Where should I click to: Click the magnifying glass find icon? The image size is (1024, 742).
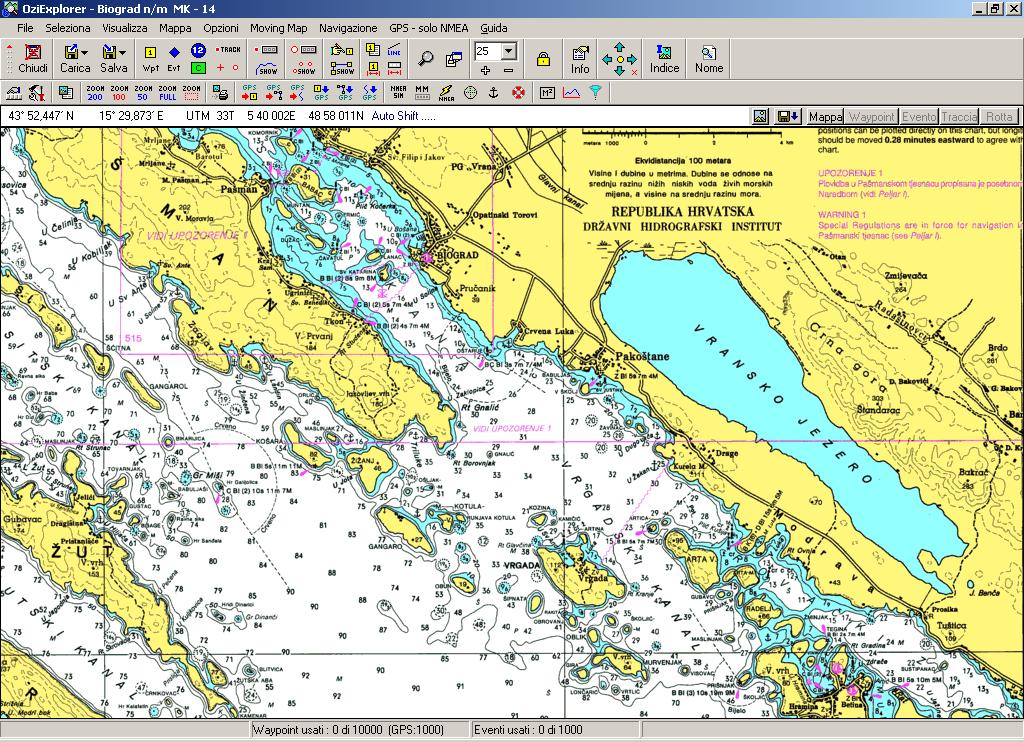(x=425, y=59)
